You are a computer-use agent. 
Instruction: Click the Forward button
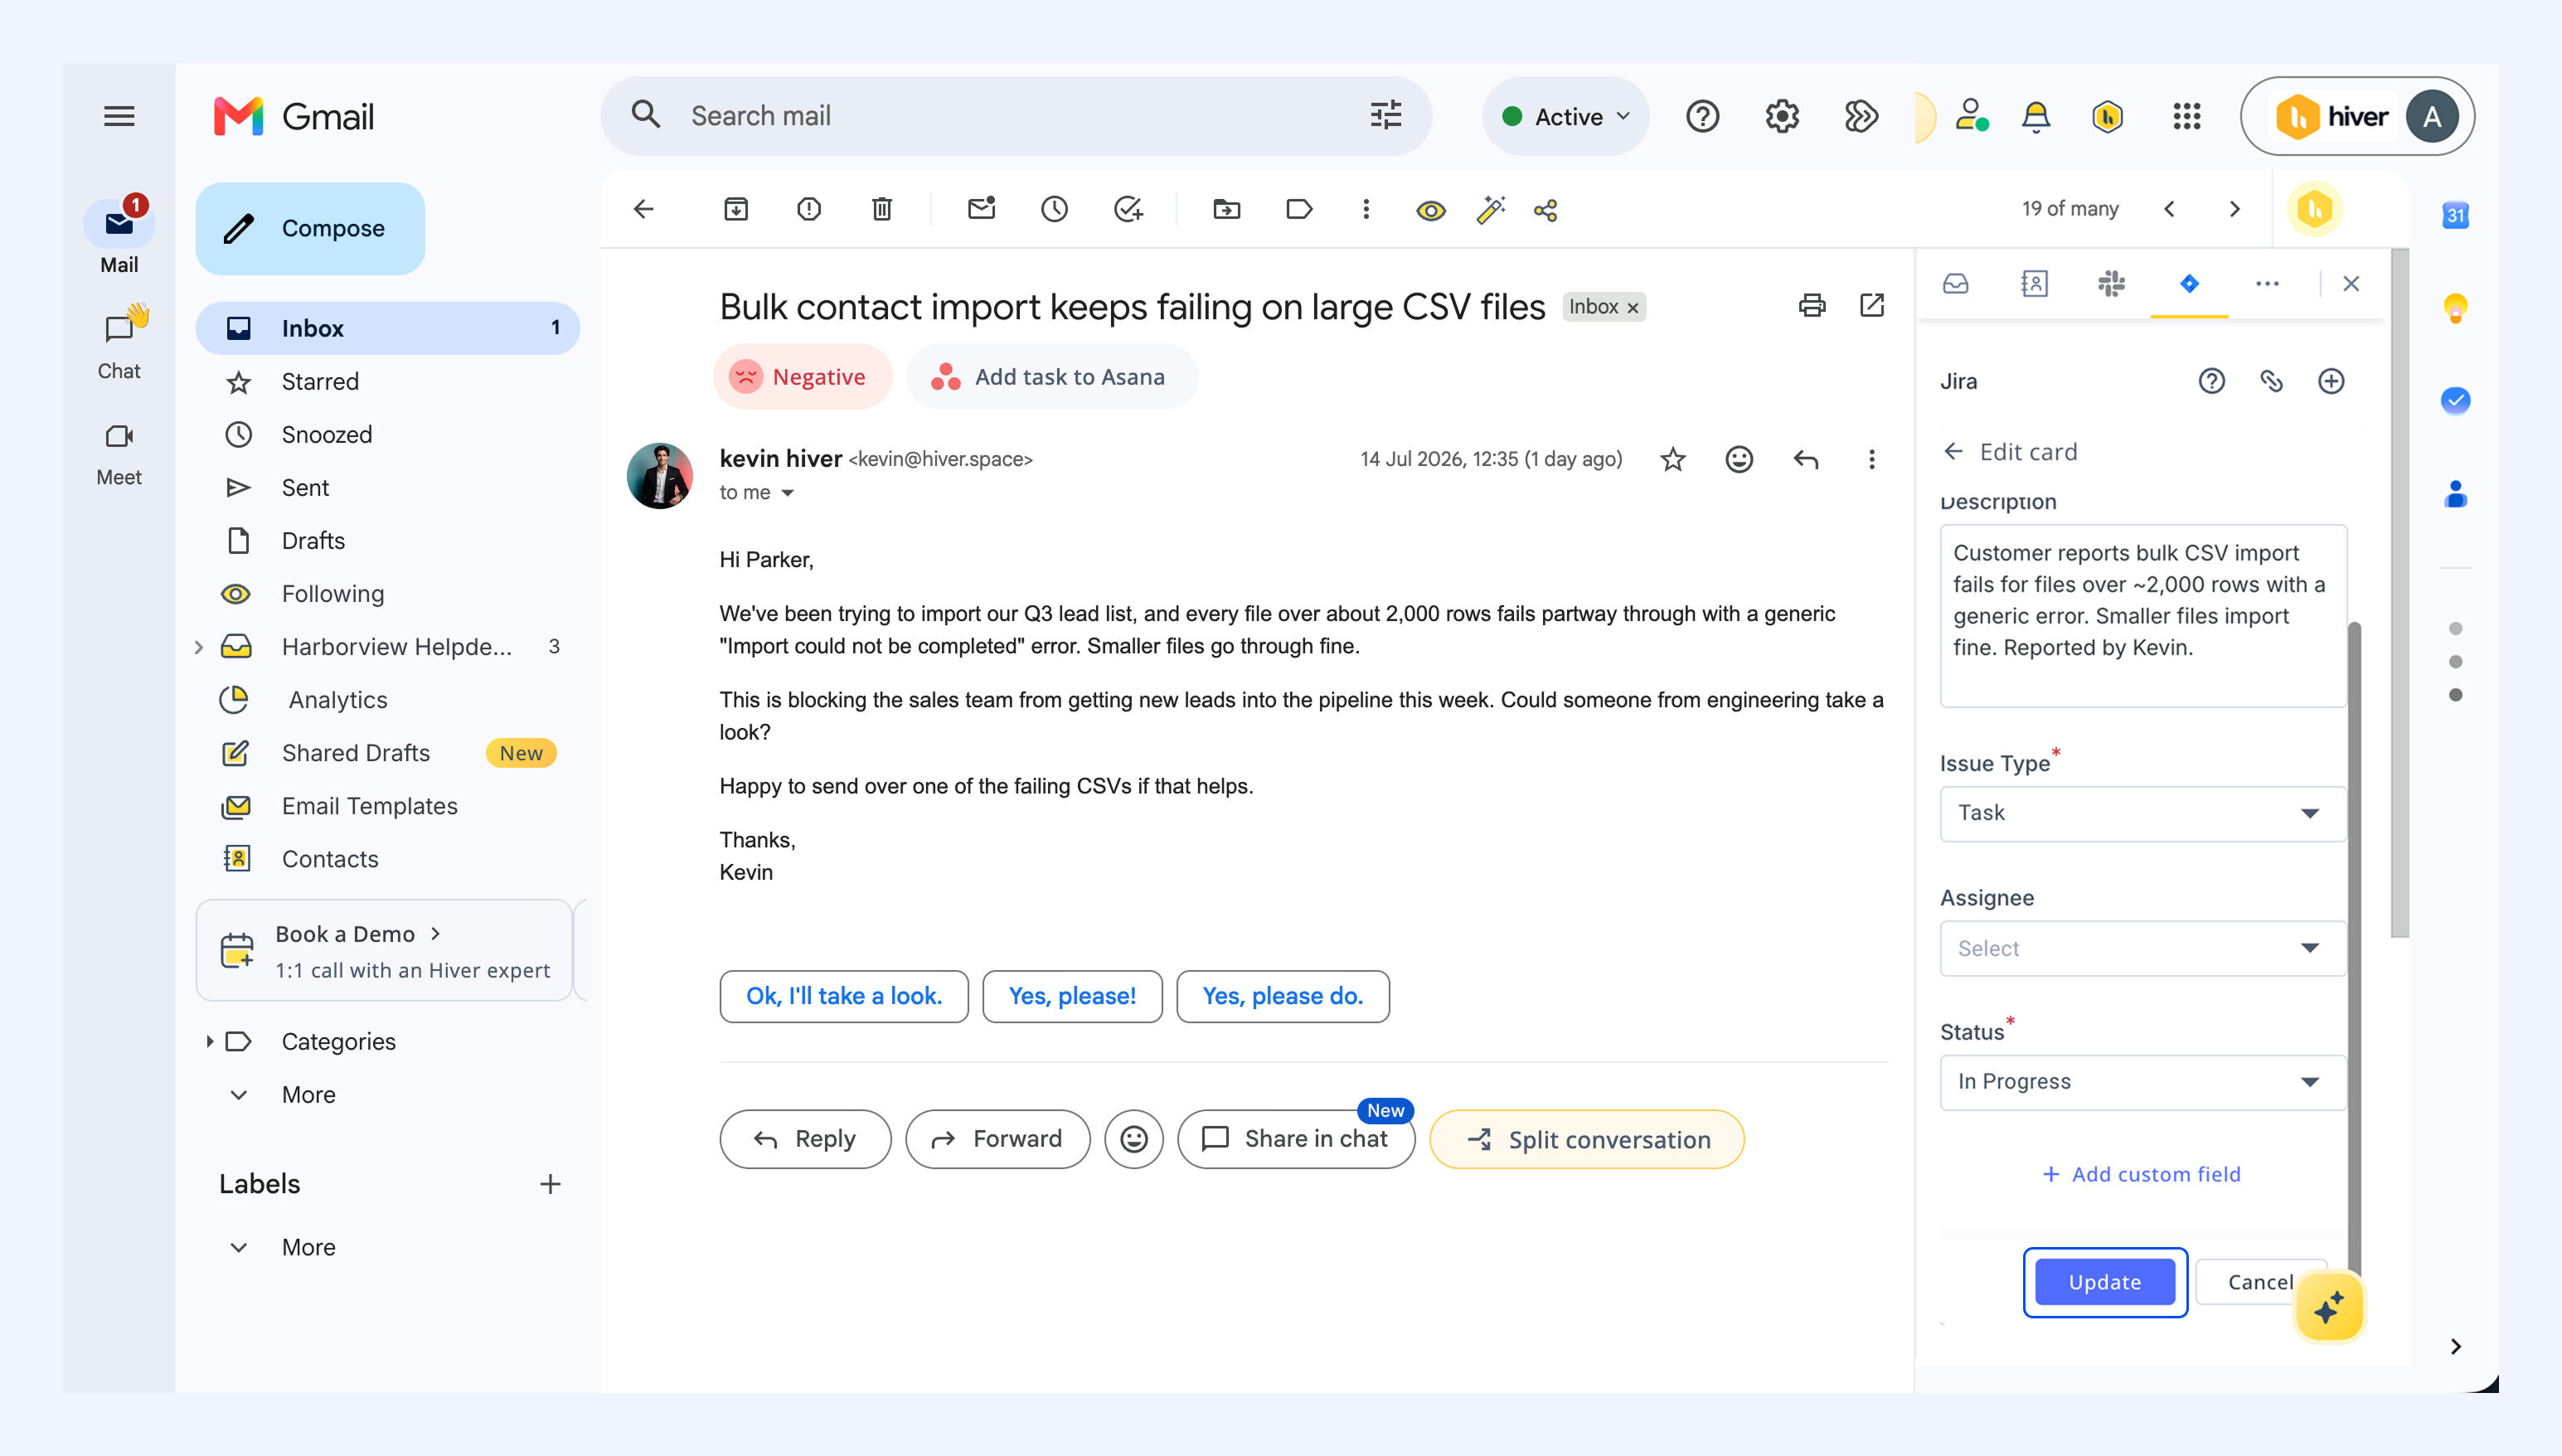[x=997, y=1139]
